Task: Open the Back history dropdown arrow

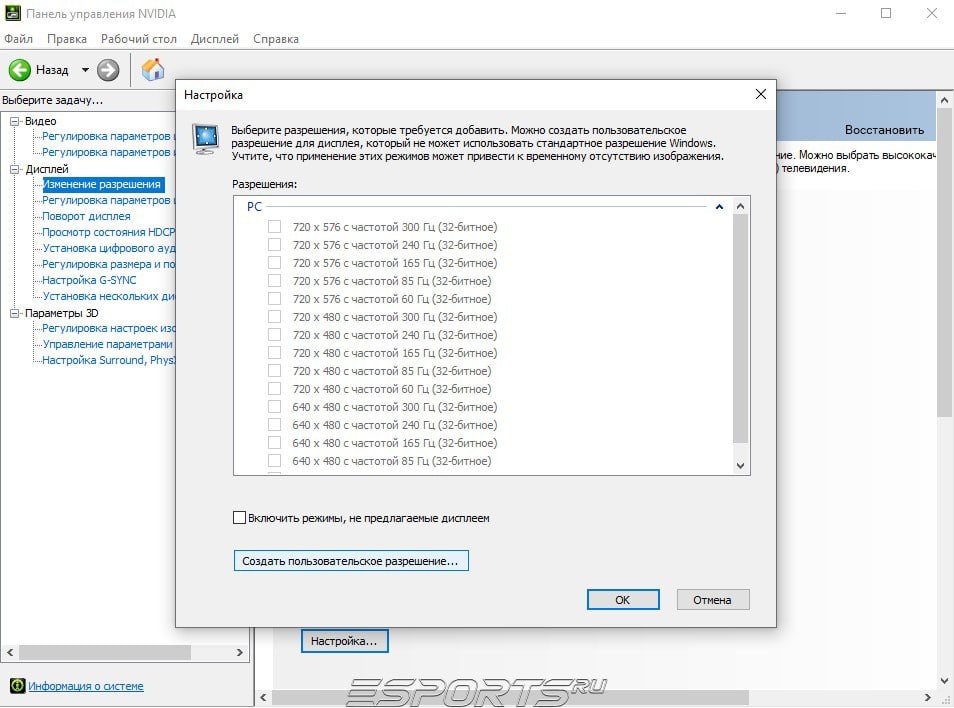Action: pyautogui.click(x=85, y=70)
